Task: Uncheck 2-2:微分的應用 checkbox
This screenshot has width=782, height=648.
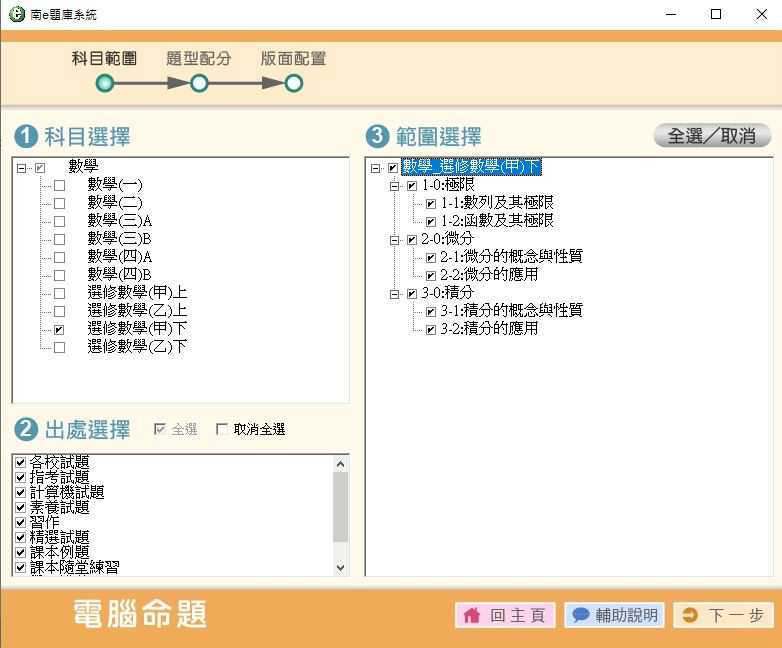Action: 431,275
